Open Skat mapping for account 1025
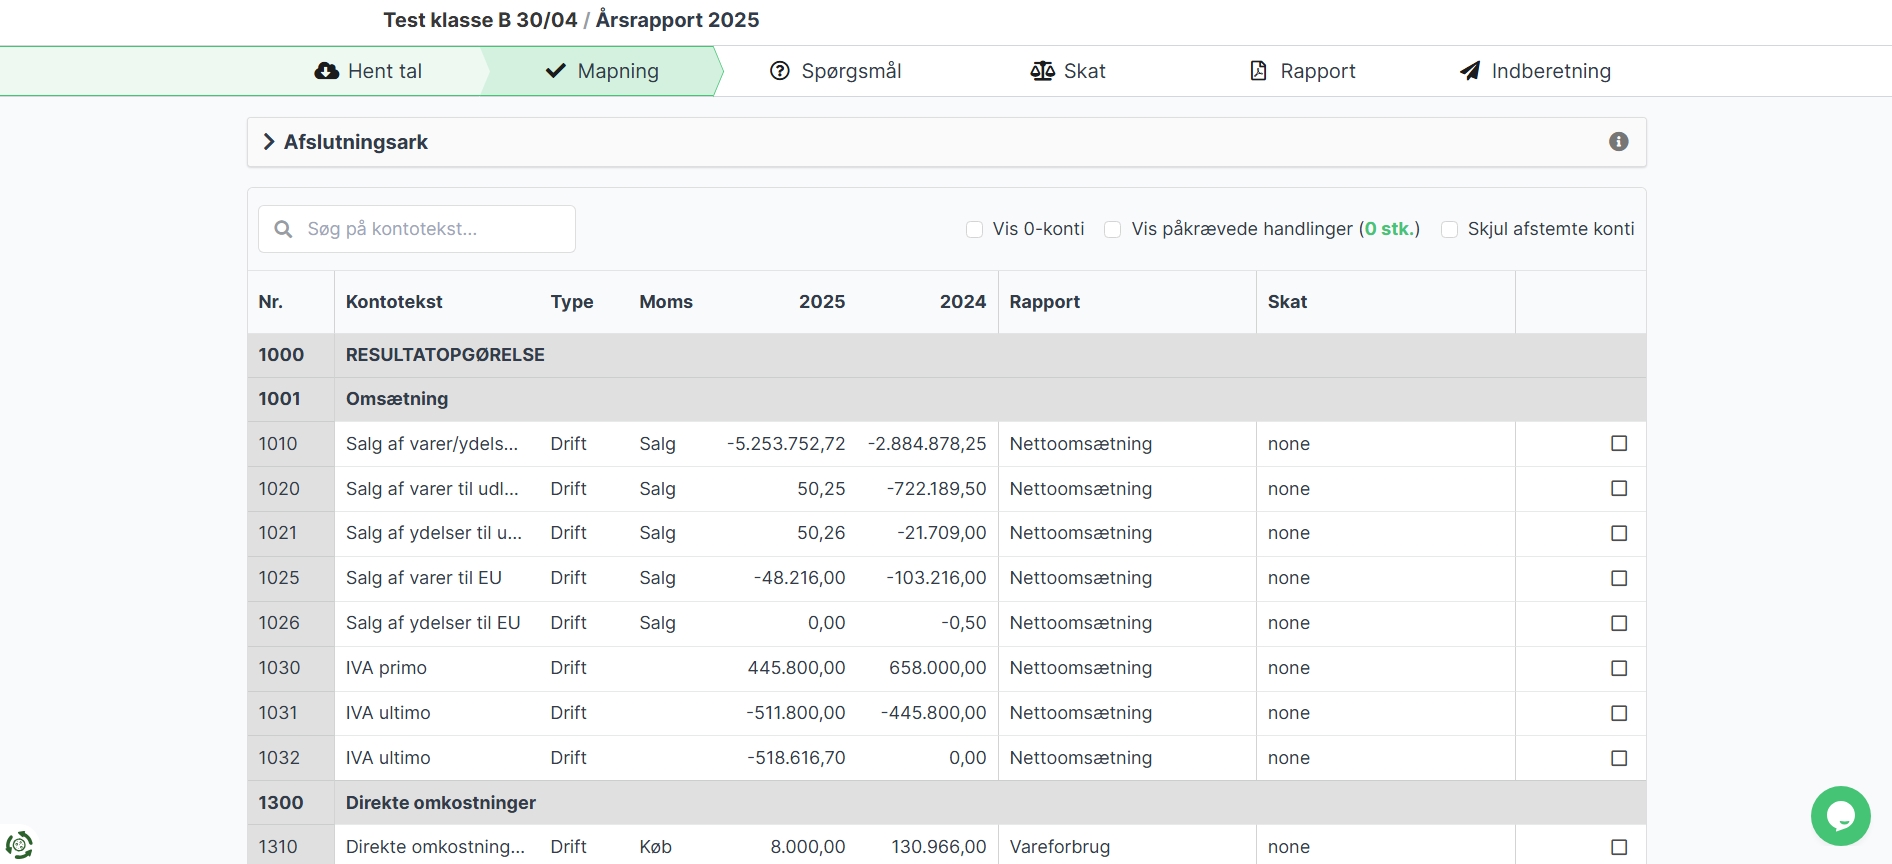 coord(1288,578)
